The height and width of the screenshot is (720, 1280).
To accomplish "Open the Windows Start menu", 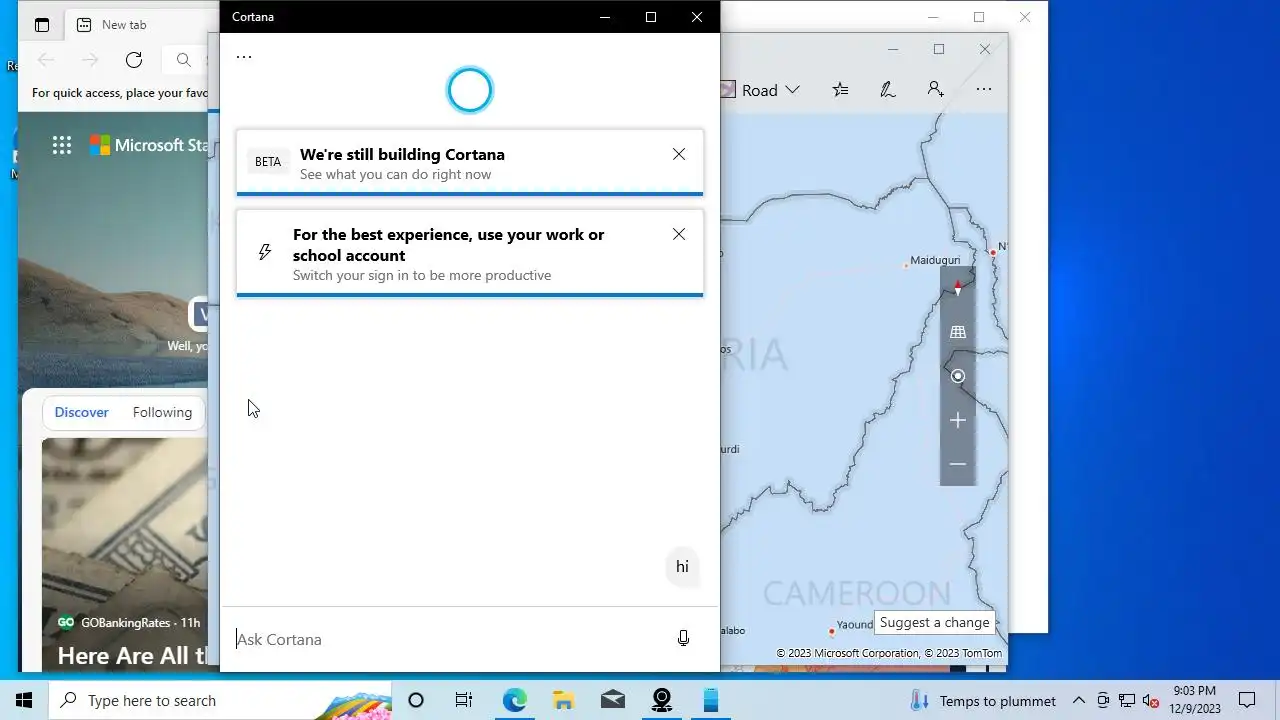I will coord(24,700).
